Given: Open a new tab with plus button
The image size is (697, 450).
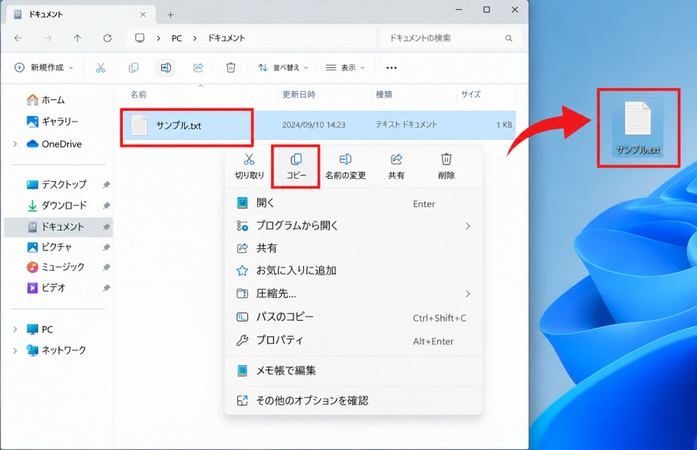Looking at the screenshot, I should pyautogui.click(x=170, y=15).
